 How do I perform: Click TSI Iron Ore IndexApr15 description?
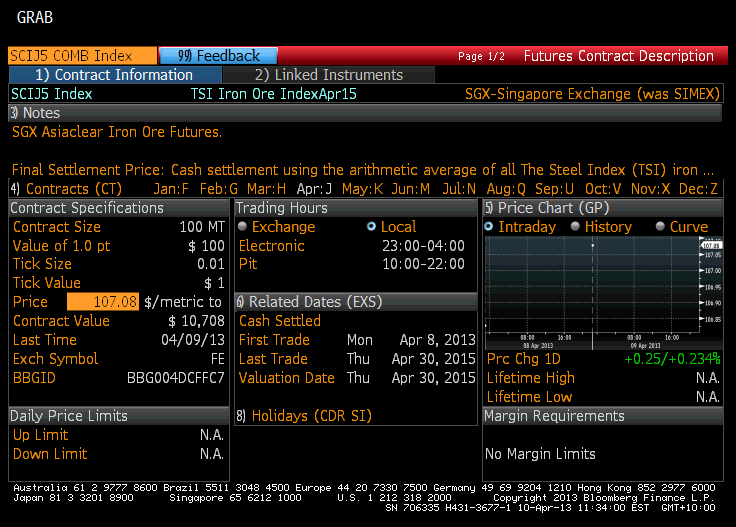(273, 94)
